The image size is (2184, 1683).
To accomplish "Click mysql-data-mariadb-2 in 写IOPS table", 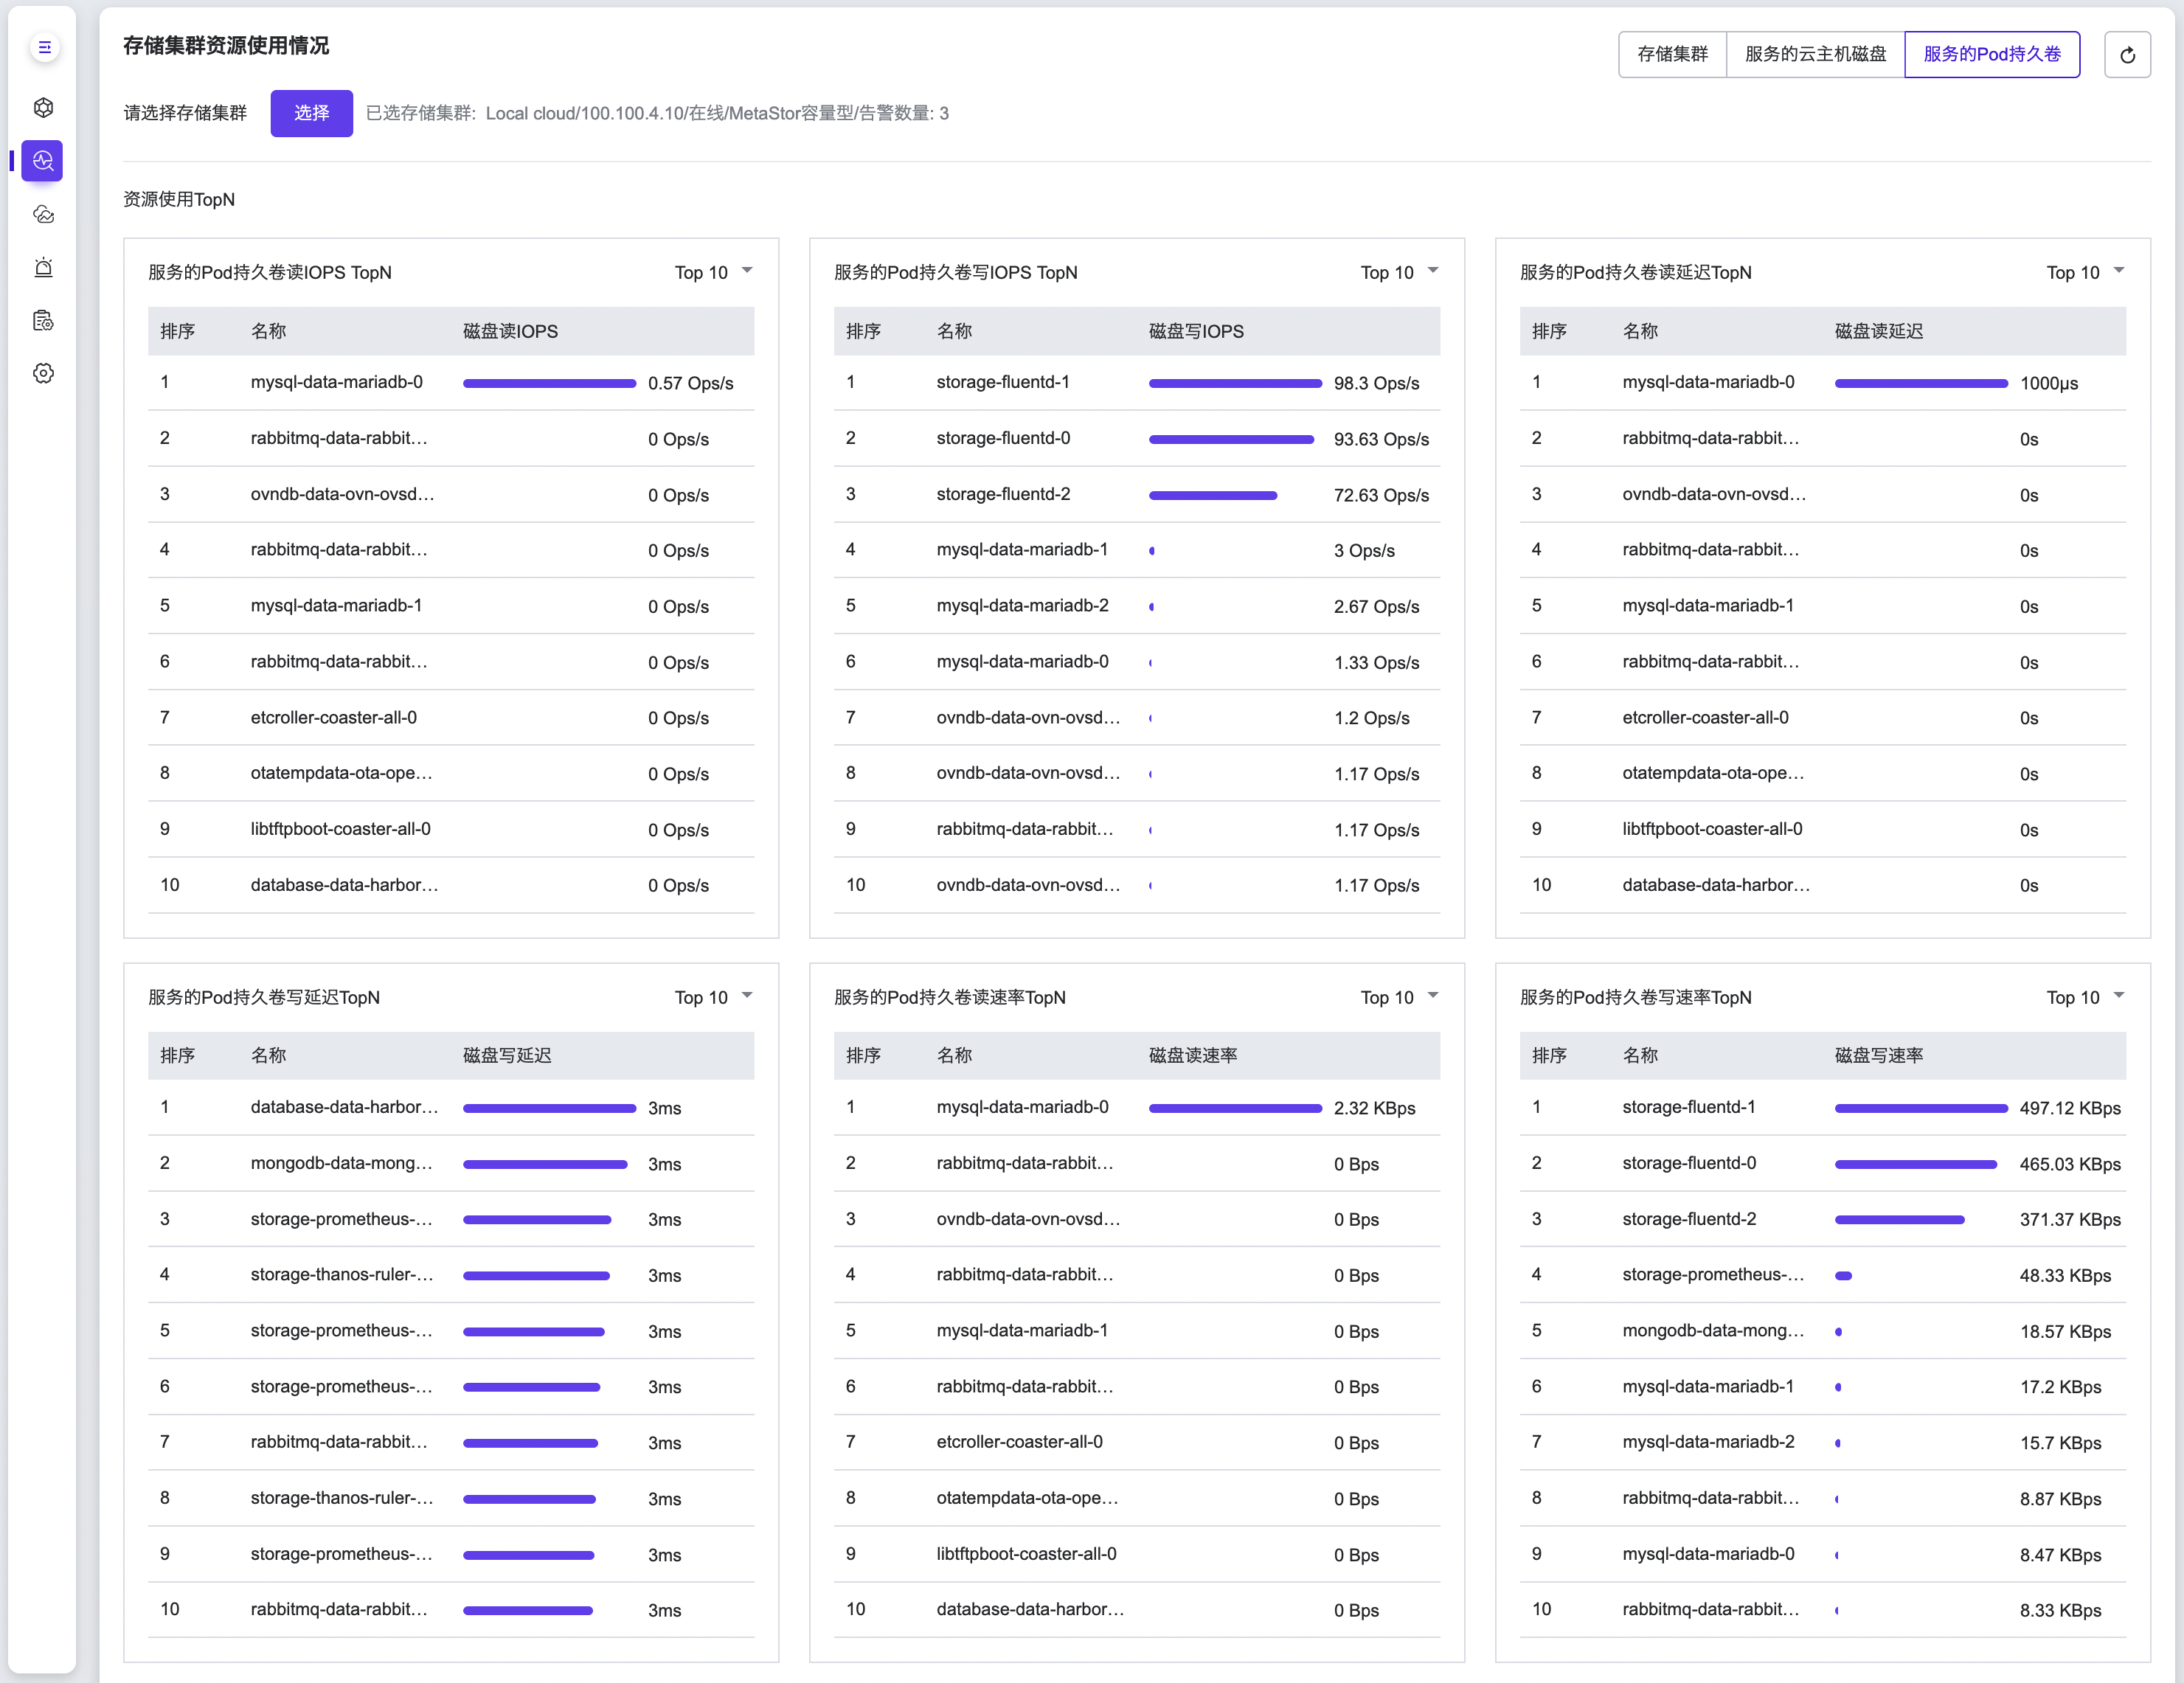I will point(1022,605).
